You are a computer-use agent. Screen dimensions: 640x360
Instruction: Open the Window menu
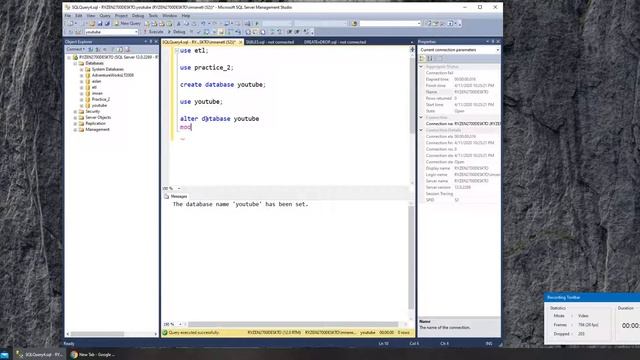(x=170, y=16)
